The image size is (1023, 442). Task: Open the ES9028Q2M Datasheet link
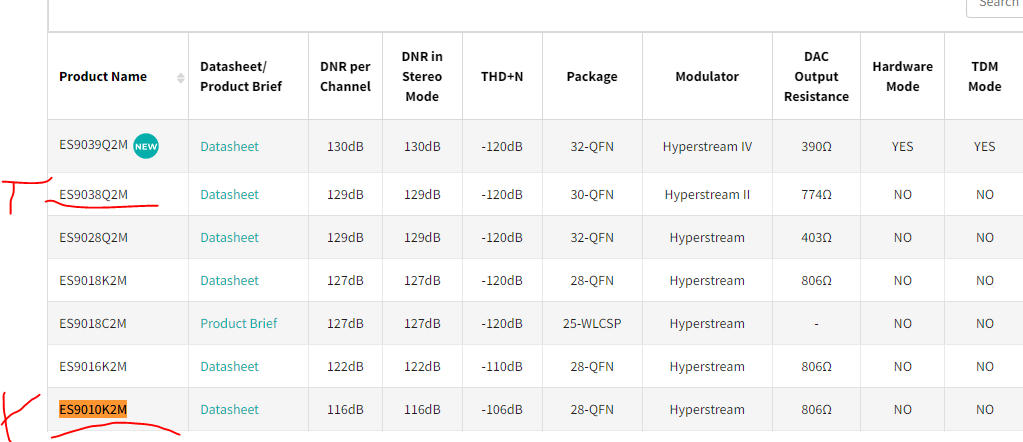(x=229, y=238)
